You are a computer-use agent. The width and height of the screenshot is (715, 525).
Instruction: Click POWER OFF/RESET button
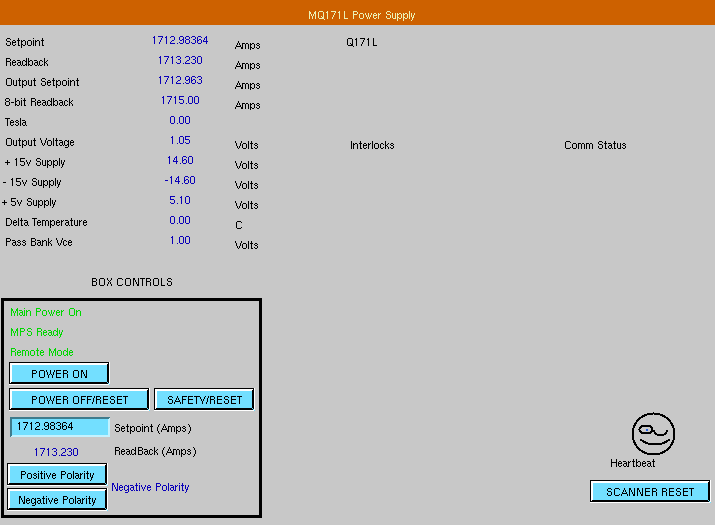[79, 400]
